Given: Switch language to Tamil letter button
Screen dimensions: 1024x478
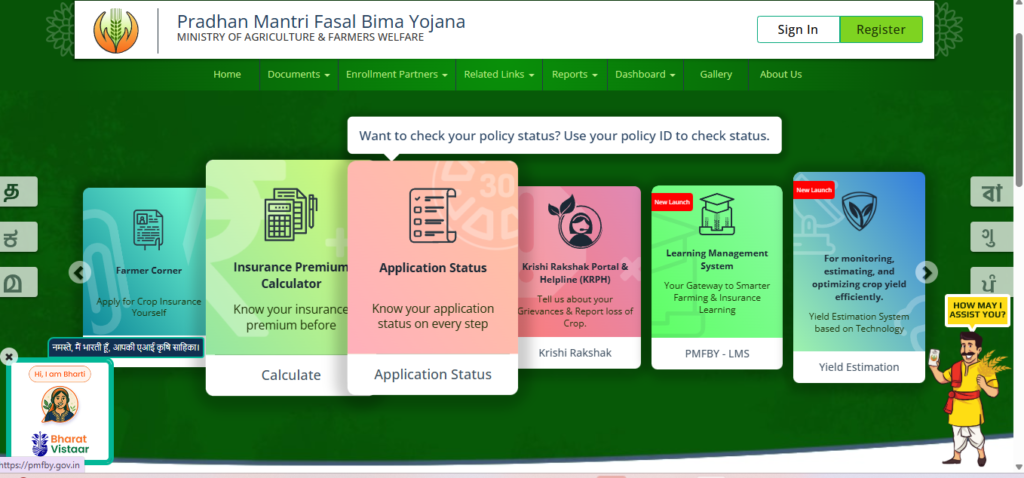Looking at the screenshot, I should point(18,191).
